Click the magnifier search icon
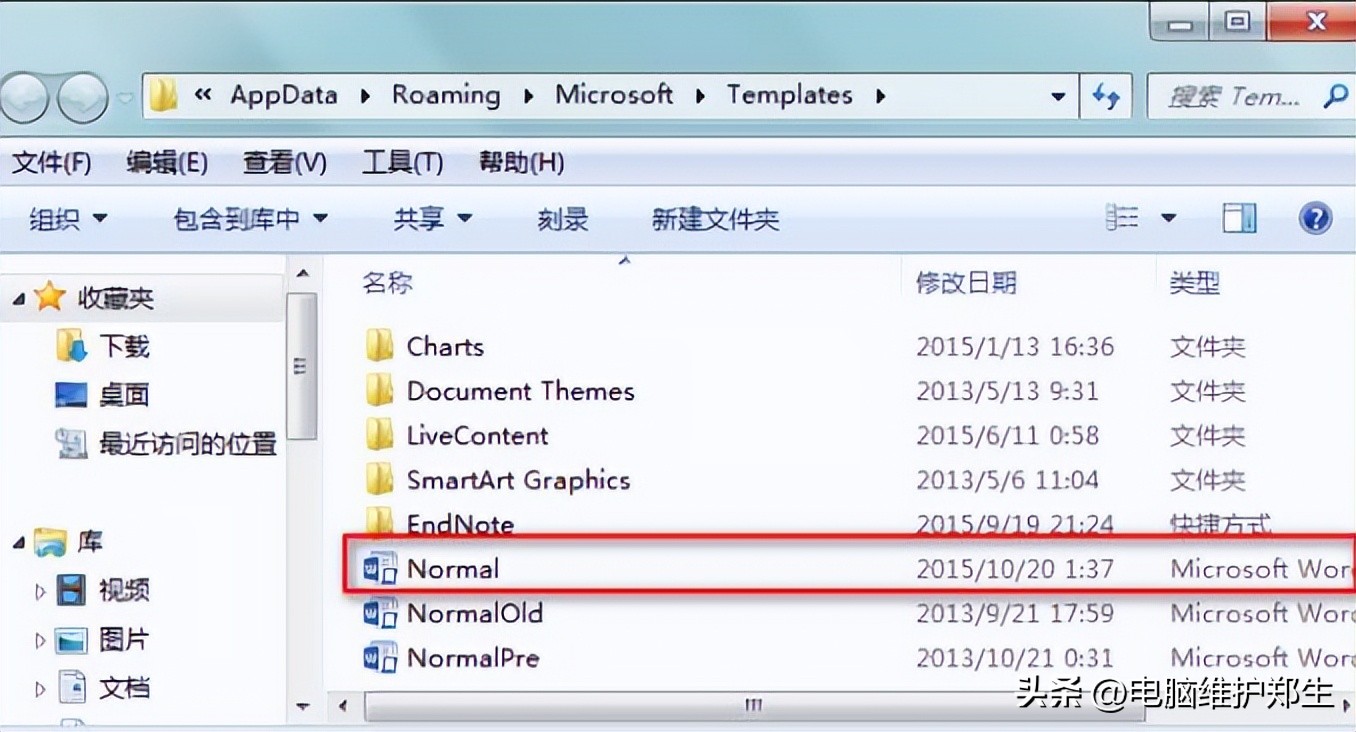The height and width of the screenshot is (732, 1356). click(1335, 96)
